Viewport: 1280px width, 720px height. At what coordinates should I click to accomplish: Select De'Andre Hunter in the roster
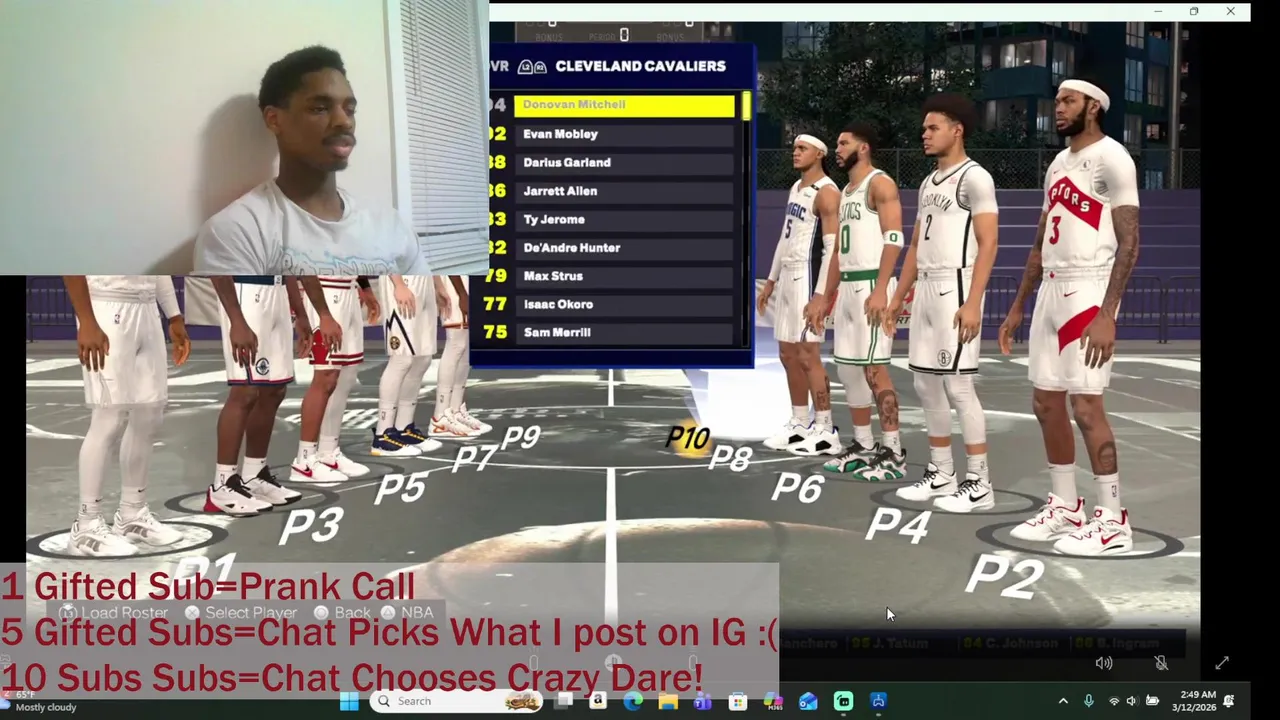[624, 248]
